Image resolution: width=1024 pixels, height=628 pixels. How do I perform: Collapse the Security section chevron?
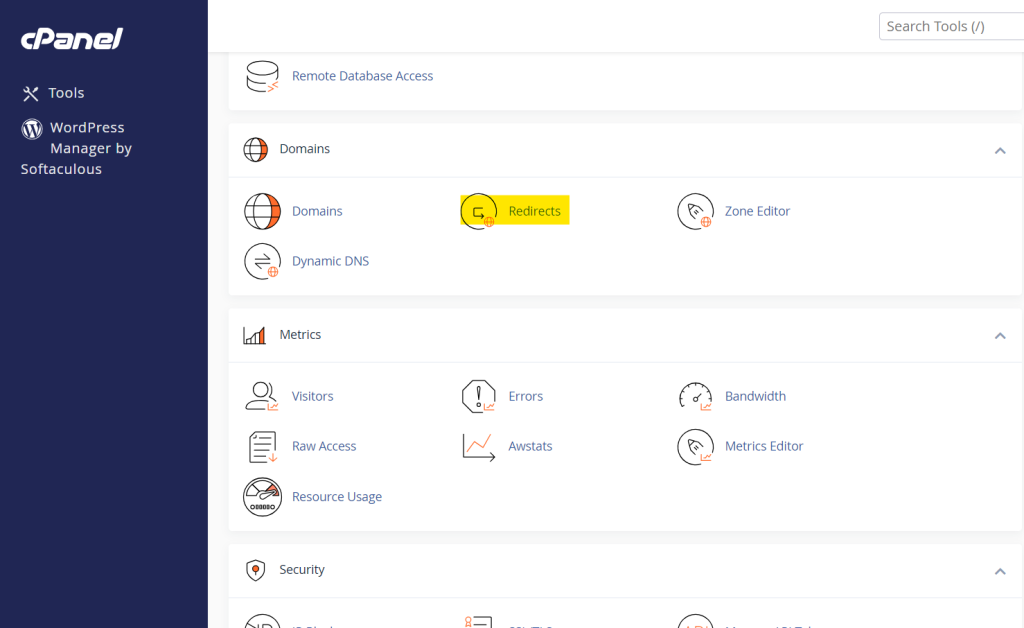pyautogui.click(x=999, y=570)
